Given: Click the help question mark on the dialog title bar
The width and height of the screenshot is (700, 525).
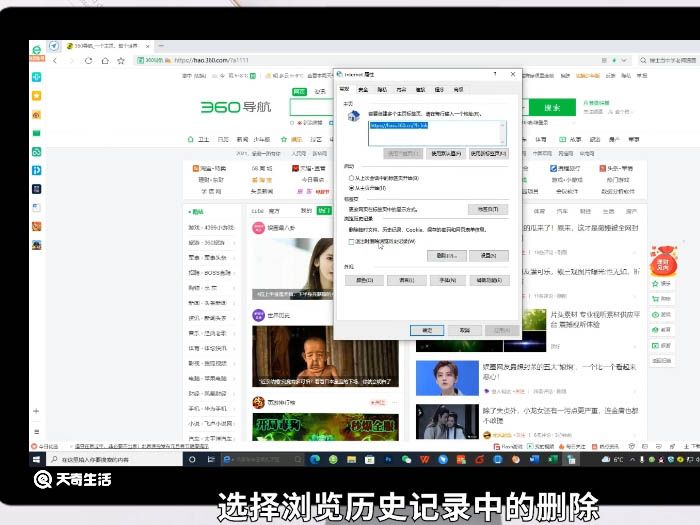Looking at the screenshot, I should pyautogui.click(x=495, y=74).
